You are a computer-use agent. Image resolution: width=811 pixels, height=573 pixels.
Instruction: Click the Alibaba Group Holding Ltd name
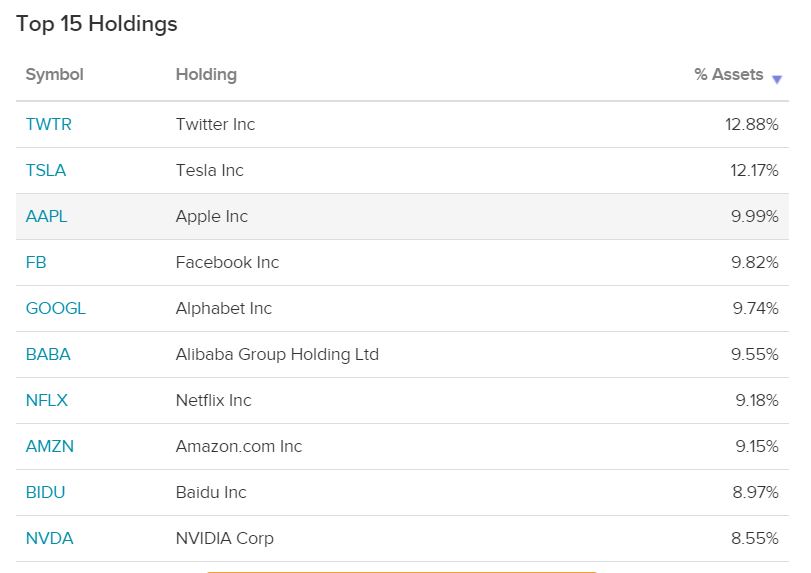click(277, 354)
